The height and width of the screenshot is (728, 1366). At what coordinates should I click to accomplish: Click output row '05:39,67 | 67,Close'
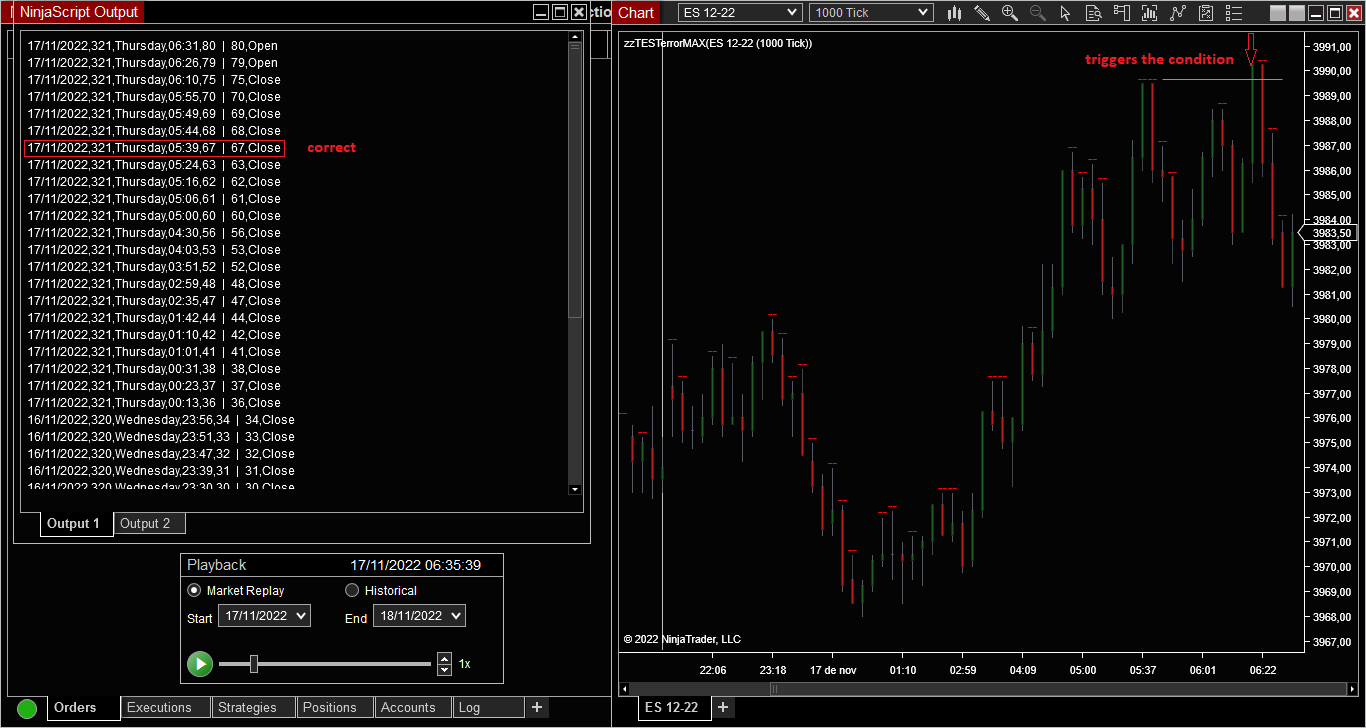pos(154,148)
